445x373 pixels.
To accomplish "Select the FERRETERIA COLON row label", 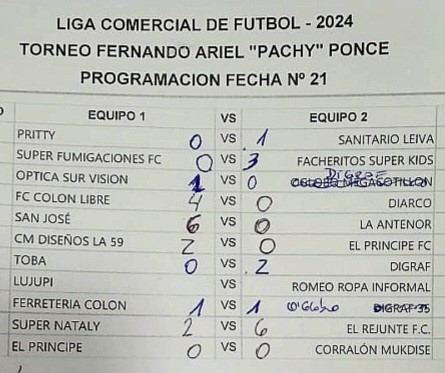I will (x=69, y=304).
